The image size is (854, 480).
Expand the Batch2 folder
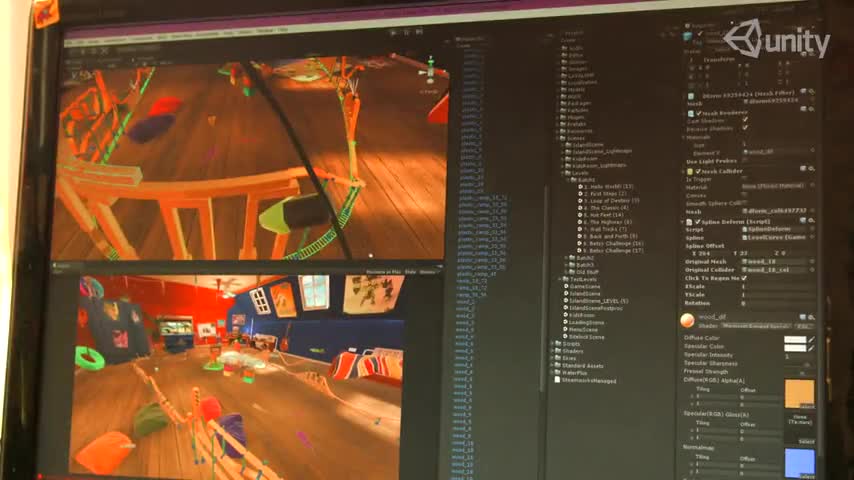point(567,258)
